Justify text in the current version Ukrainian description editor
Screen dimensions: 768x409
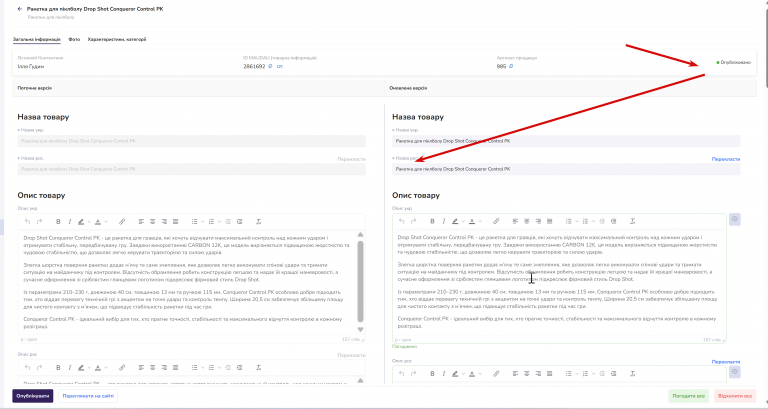coord(175,221)
